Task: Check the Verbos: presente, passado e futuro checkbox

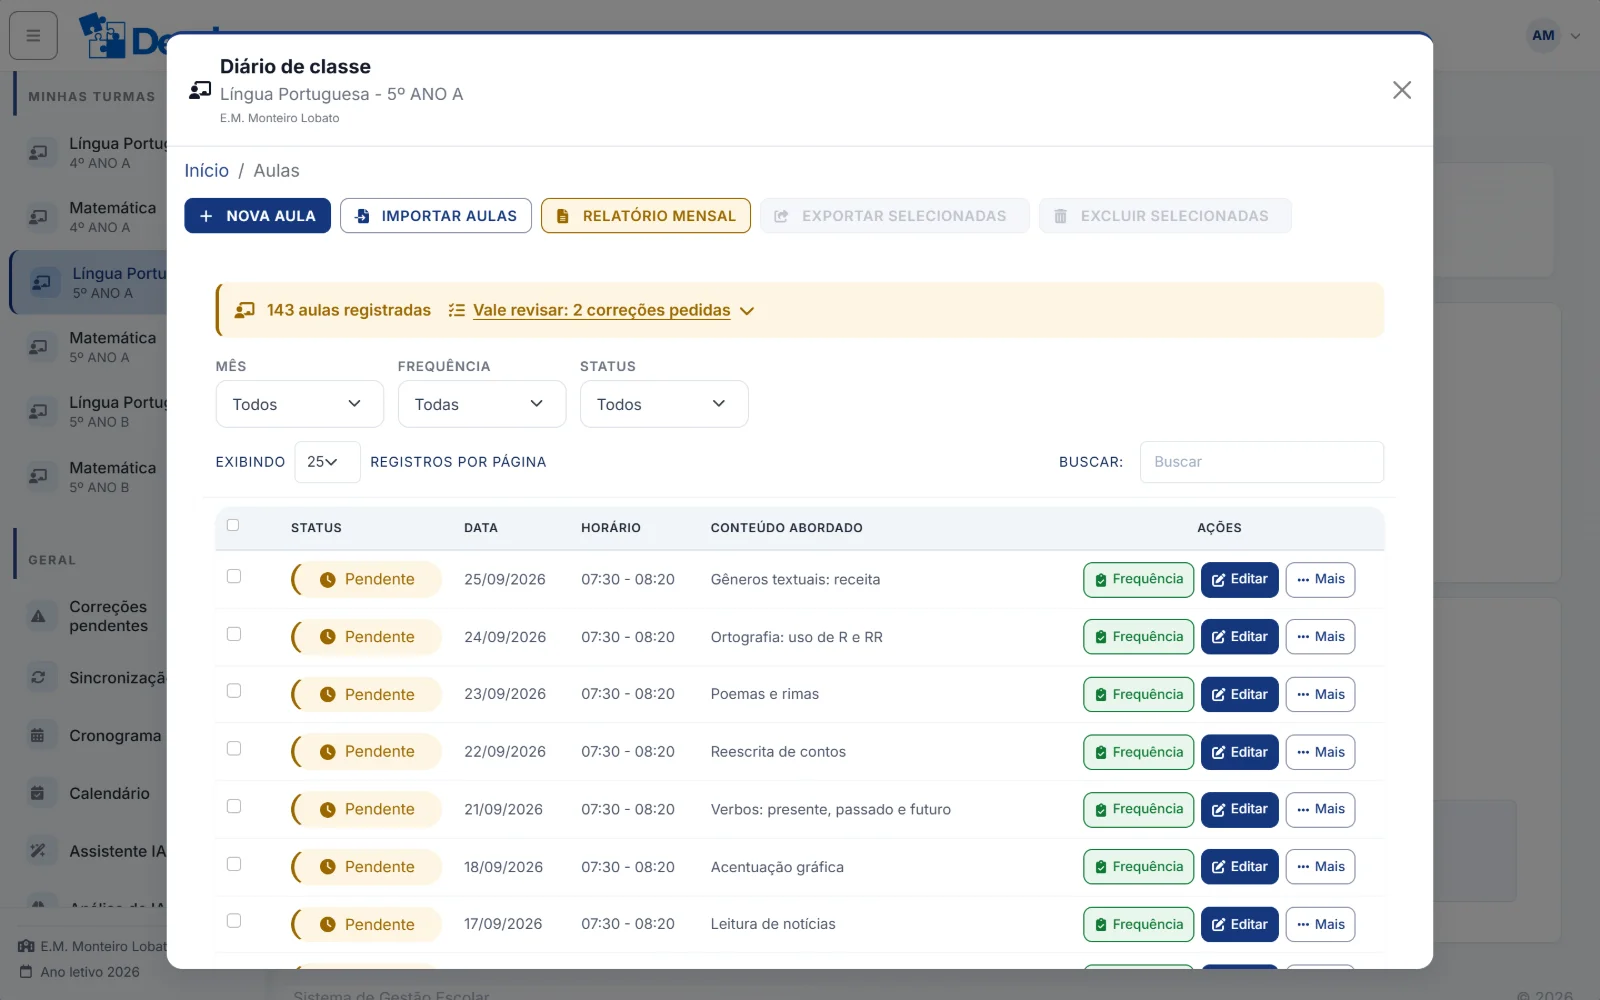Action: pos(234,806)
